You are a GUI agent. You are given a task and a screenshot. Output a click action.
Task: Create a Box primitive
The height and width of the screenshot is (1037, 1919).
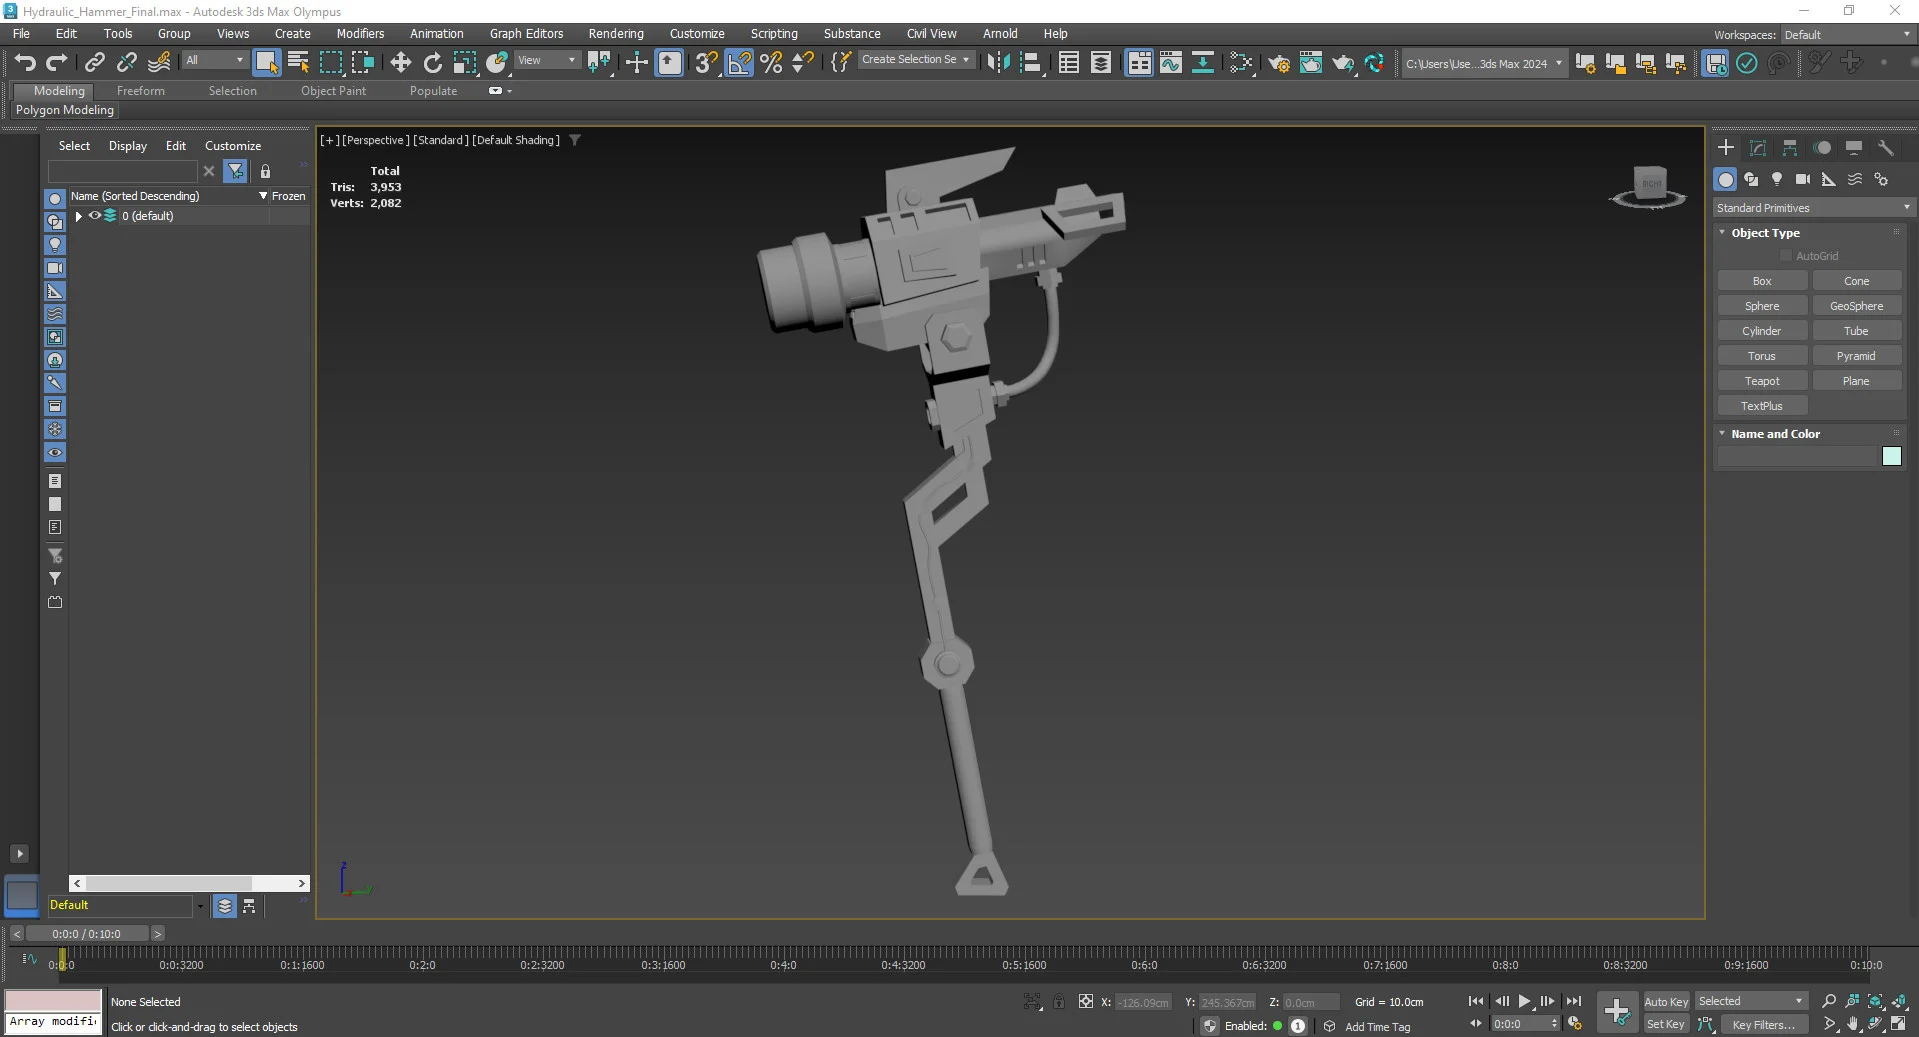pyautogui.click(x=1762, y=281)
